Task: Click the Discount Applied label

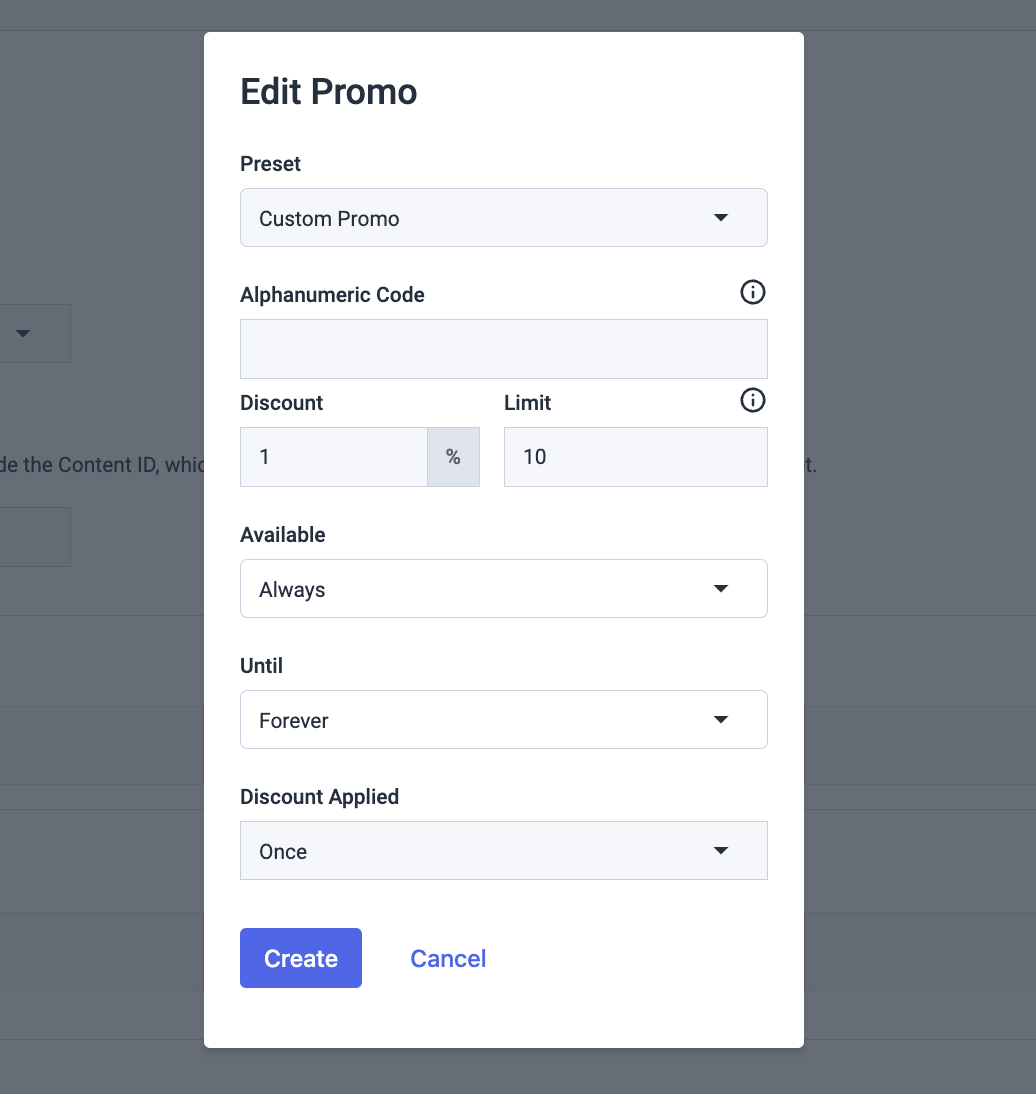Action: tap(320, 797)
